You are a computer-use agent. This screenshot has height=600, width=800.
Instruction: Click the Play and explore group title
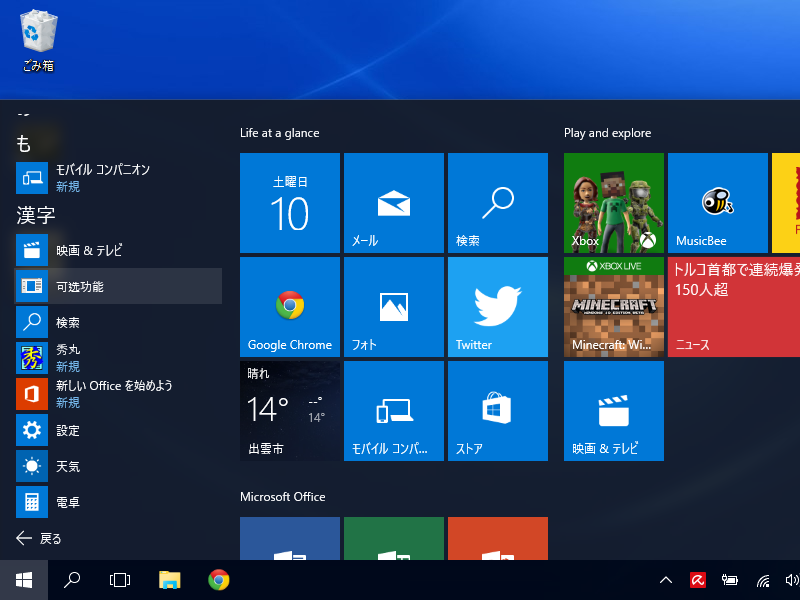pos(607,133)
